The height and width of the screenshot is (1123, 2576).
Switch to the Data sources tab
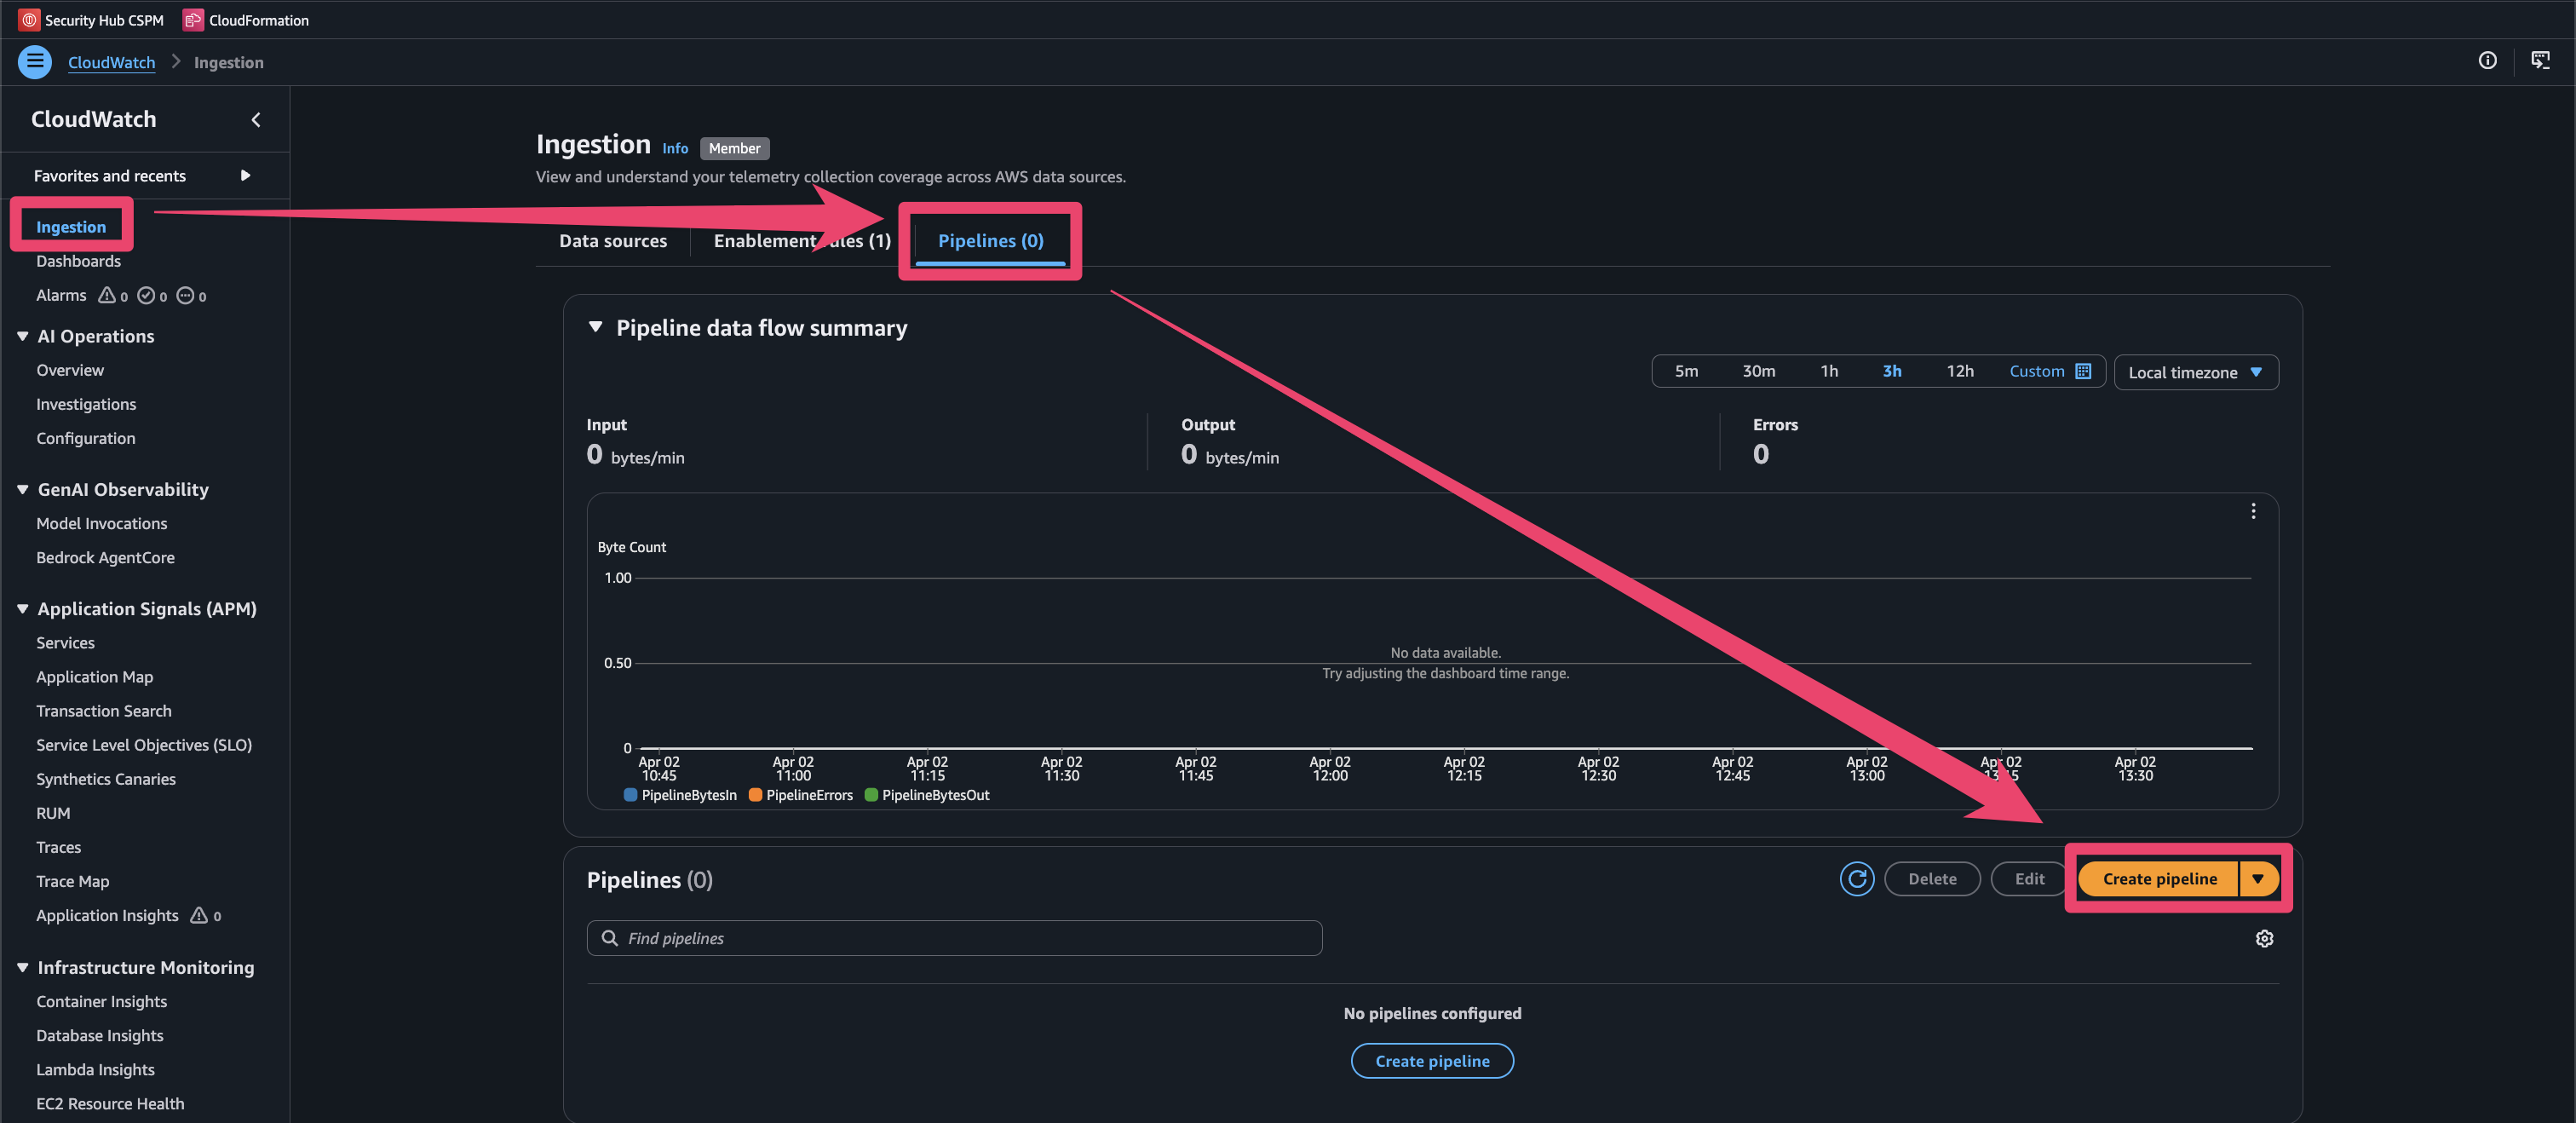[612, 240]
